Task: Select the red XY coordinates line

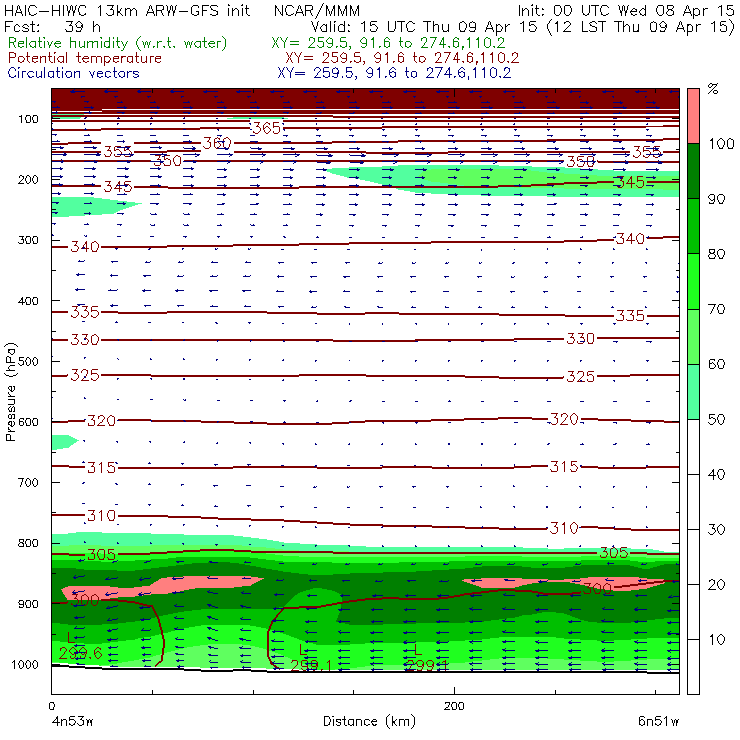Action: [x=402, y=58]
